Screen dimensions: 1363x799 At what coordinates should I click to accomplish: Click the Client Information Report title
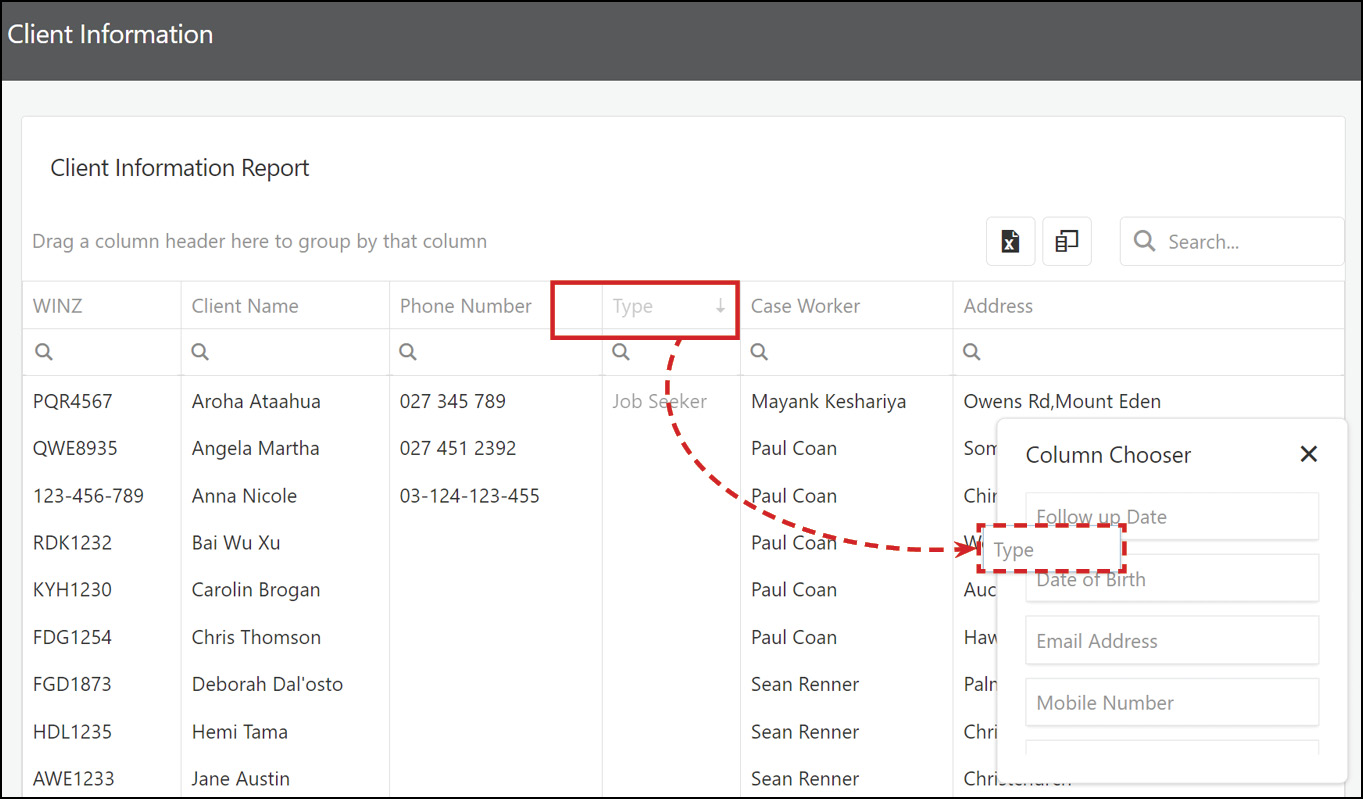click(x=180, y=167)
